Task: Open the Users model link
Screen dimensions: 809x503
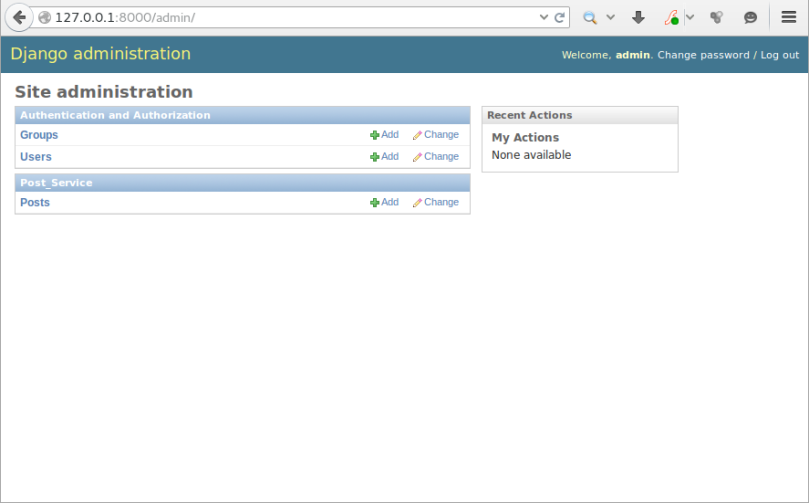Action: [36, 157]
